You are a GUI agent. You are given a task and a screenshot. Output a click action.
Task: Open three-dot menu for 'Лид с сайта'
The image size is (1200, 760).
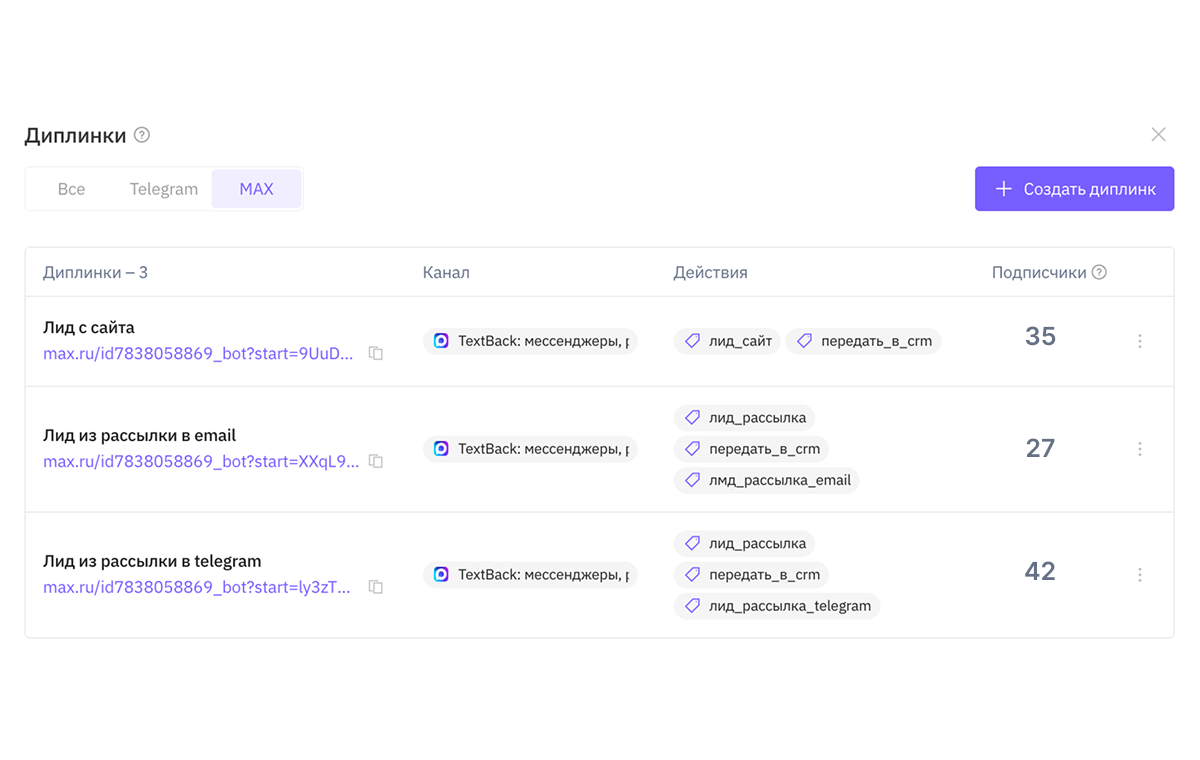coord(1139,341)
